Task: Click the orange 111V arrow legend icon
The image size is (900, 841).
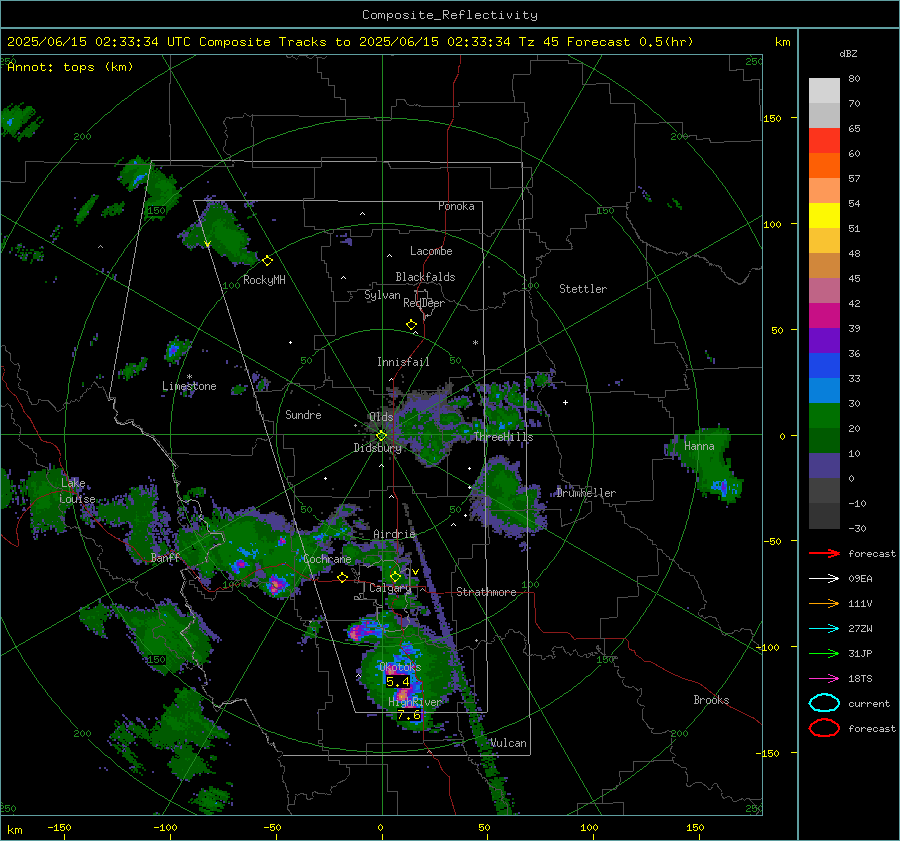Action: pyautogui.click(x=824, y=603)
